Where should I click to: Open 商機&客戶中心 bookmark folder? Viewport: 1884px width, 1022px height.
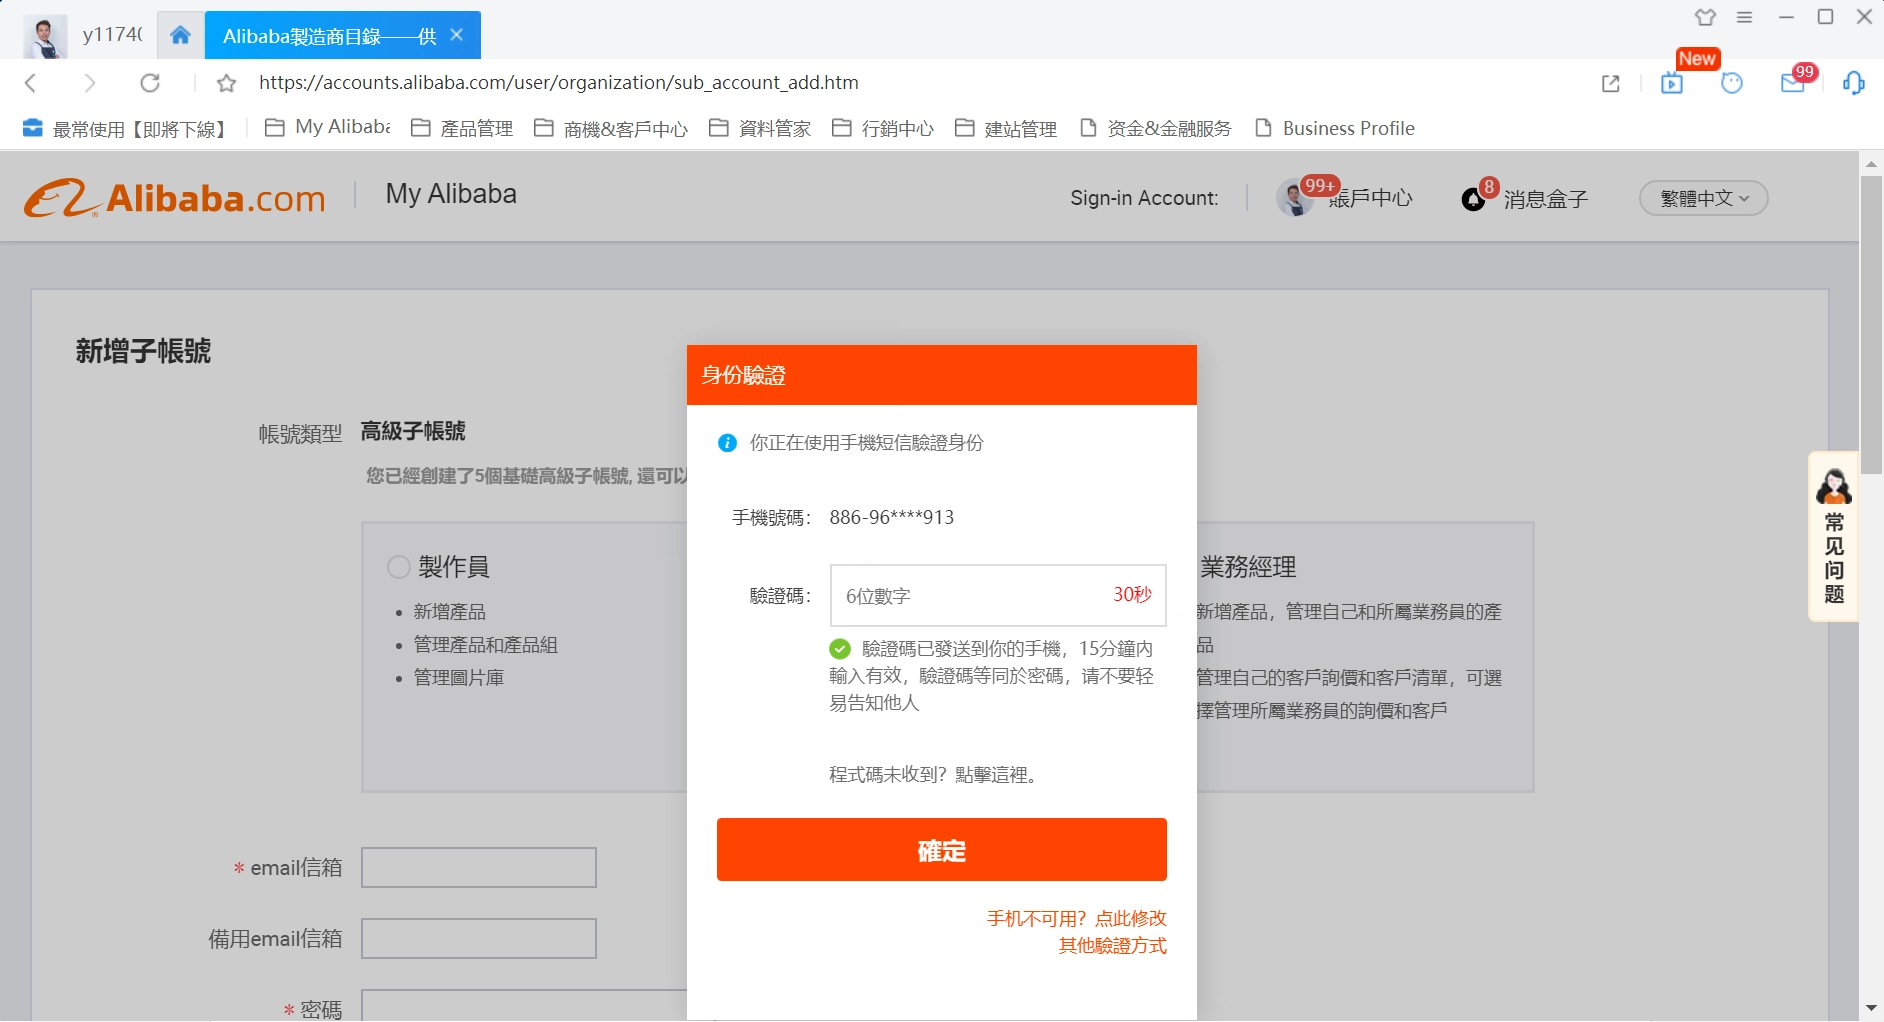(611, 128)
